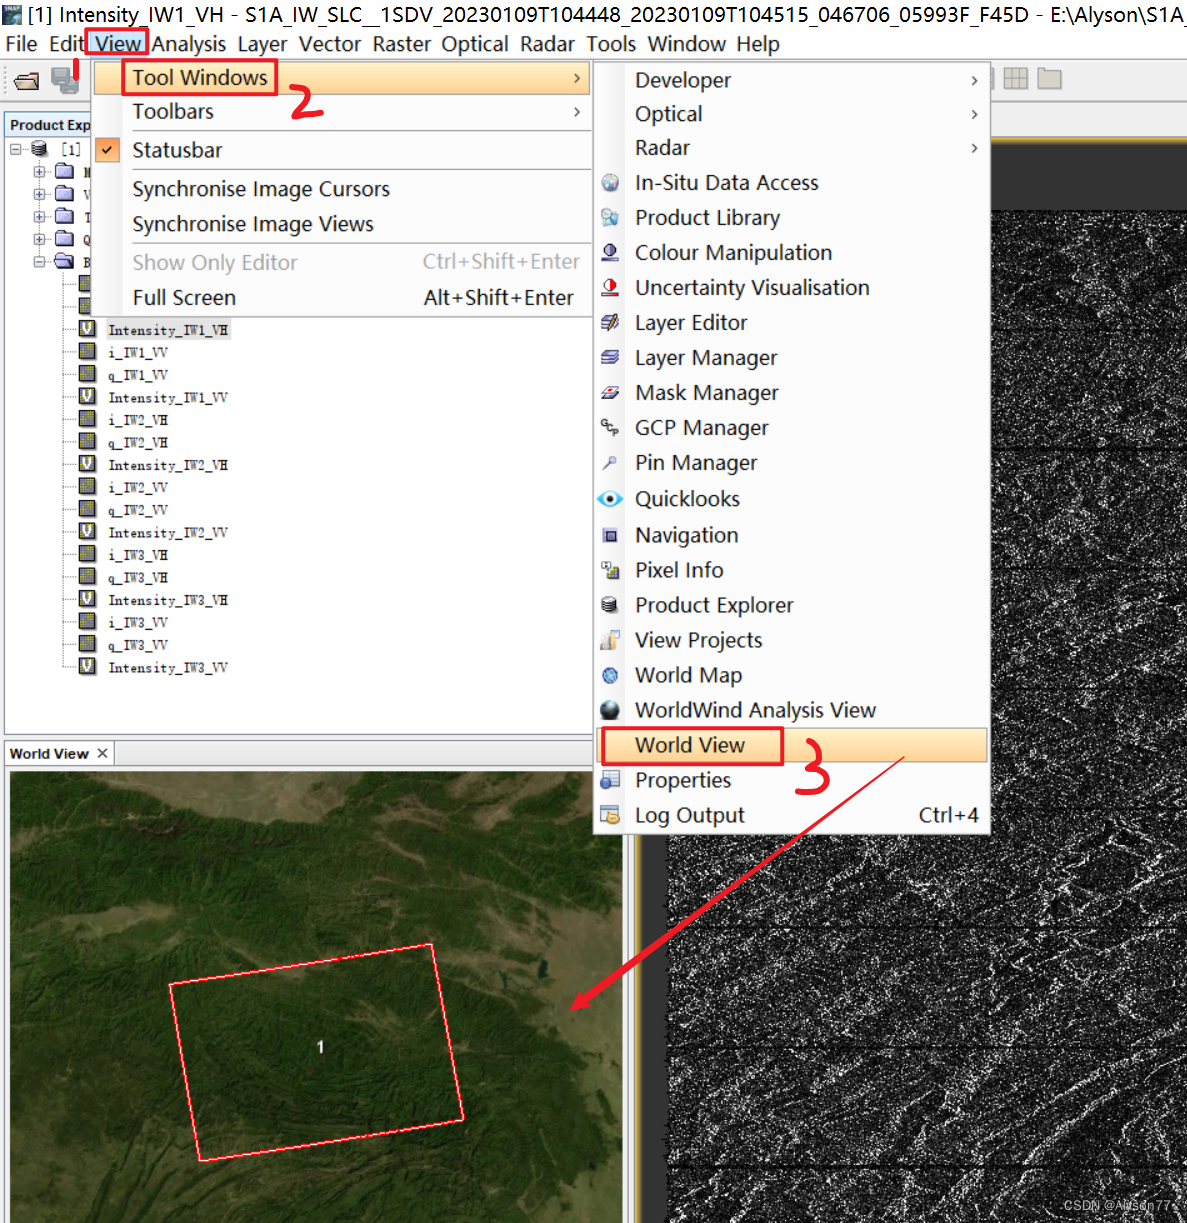Screen dimensions: 1187x1223
Task: Open Pin Manager via its pin icon
Action: click(610, 463)
